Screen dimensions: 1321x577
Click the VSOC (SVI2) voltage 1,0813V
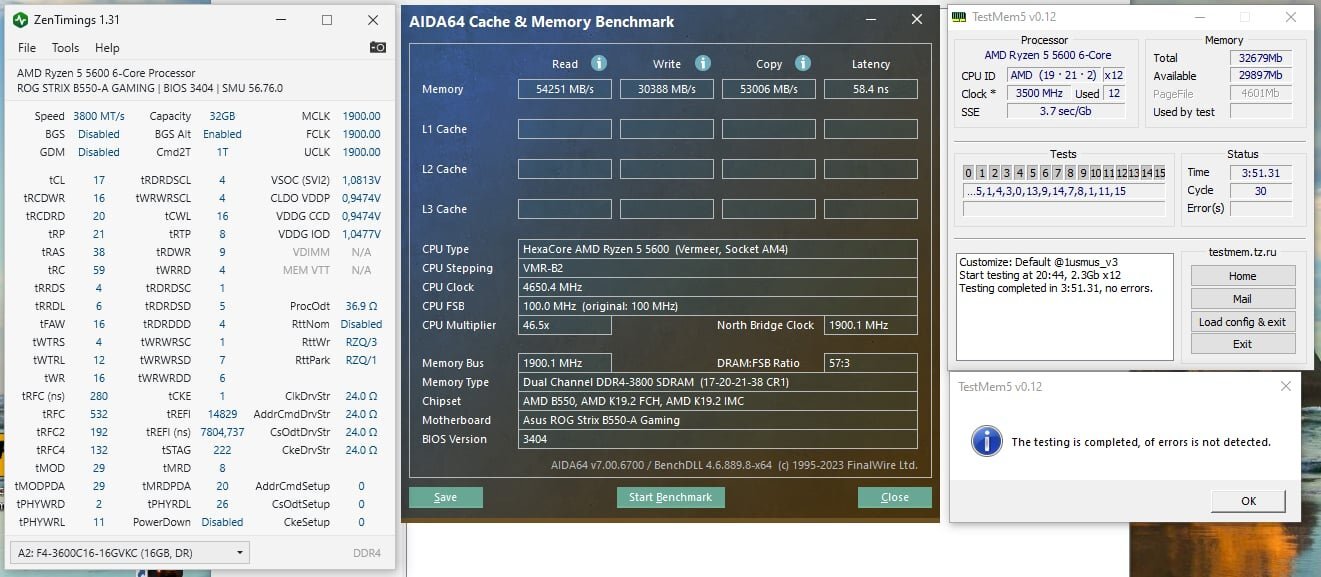pyautogui.click(x=361, y=180)
